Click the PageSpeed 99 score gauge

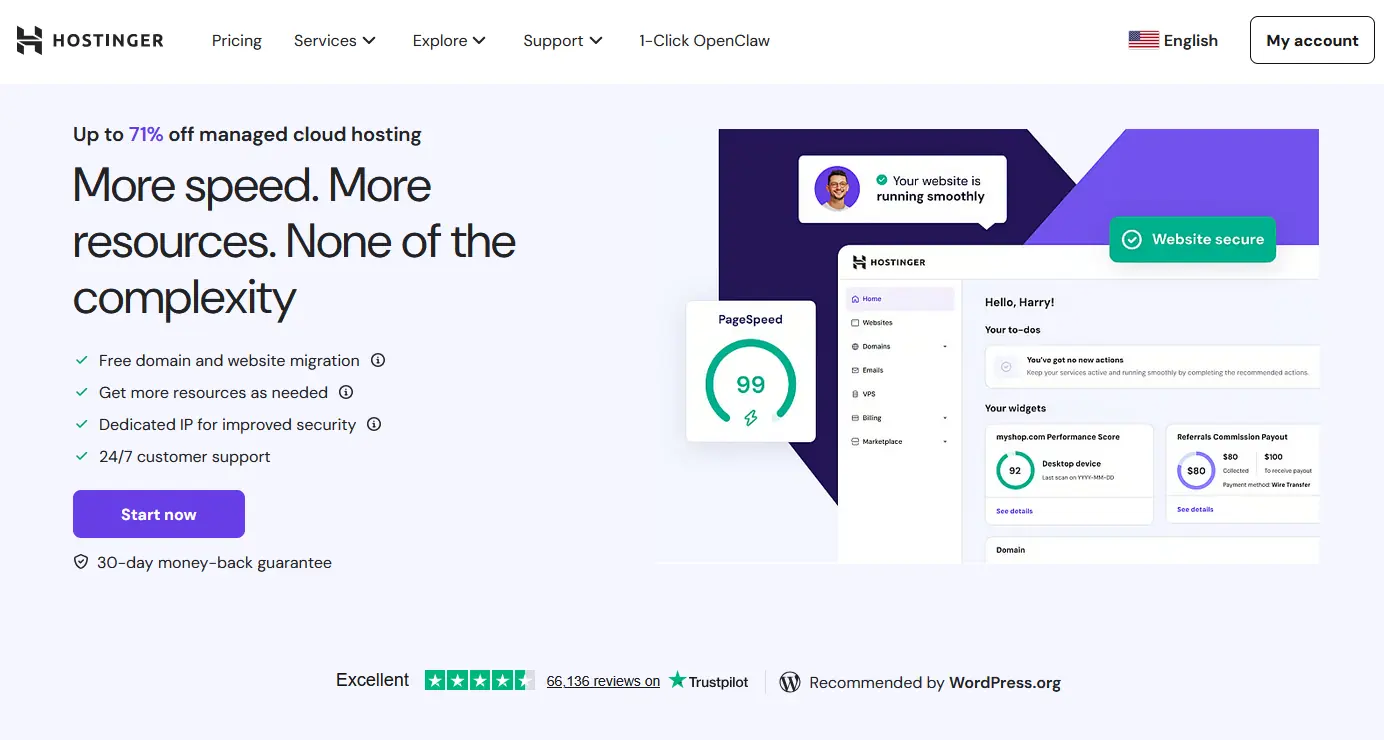751,384
